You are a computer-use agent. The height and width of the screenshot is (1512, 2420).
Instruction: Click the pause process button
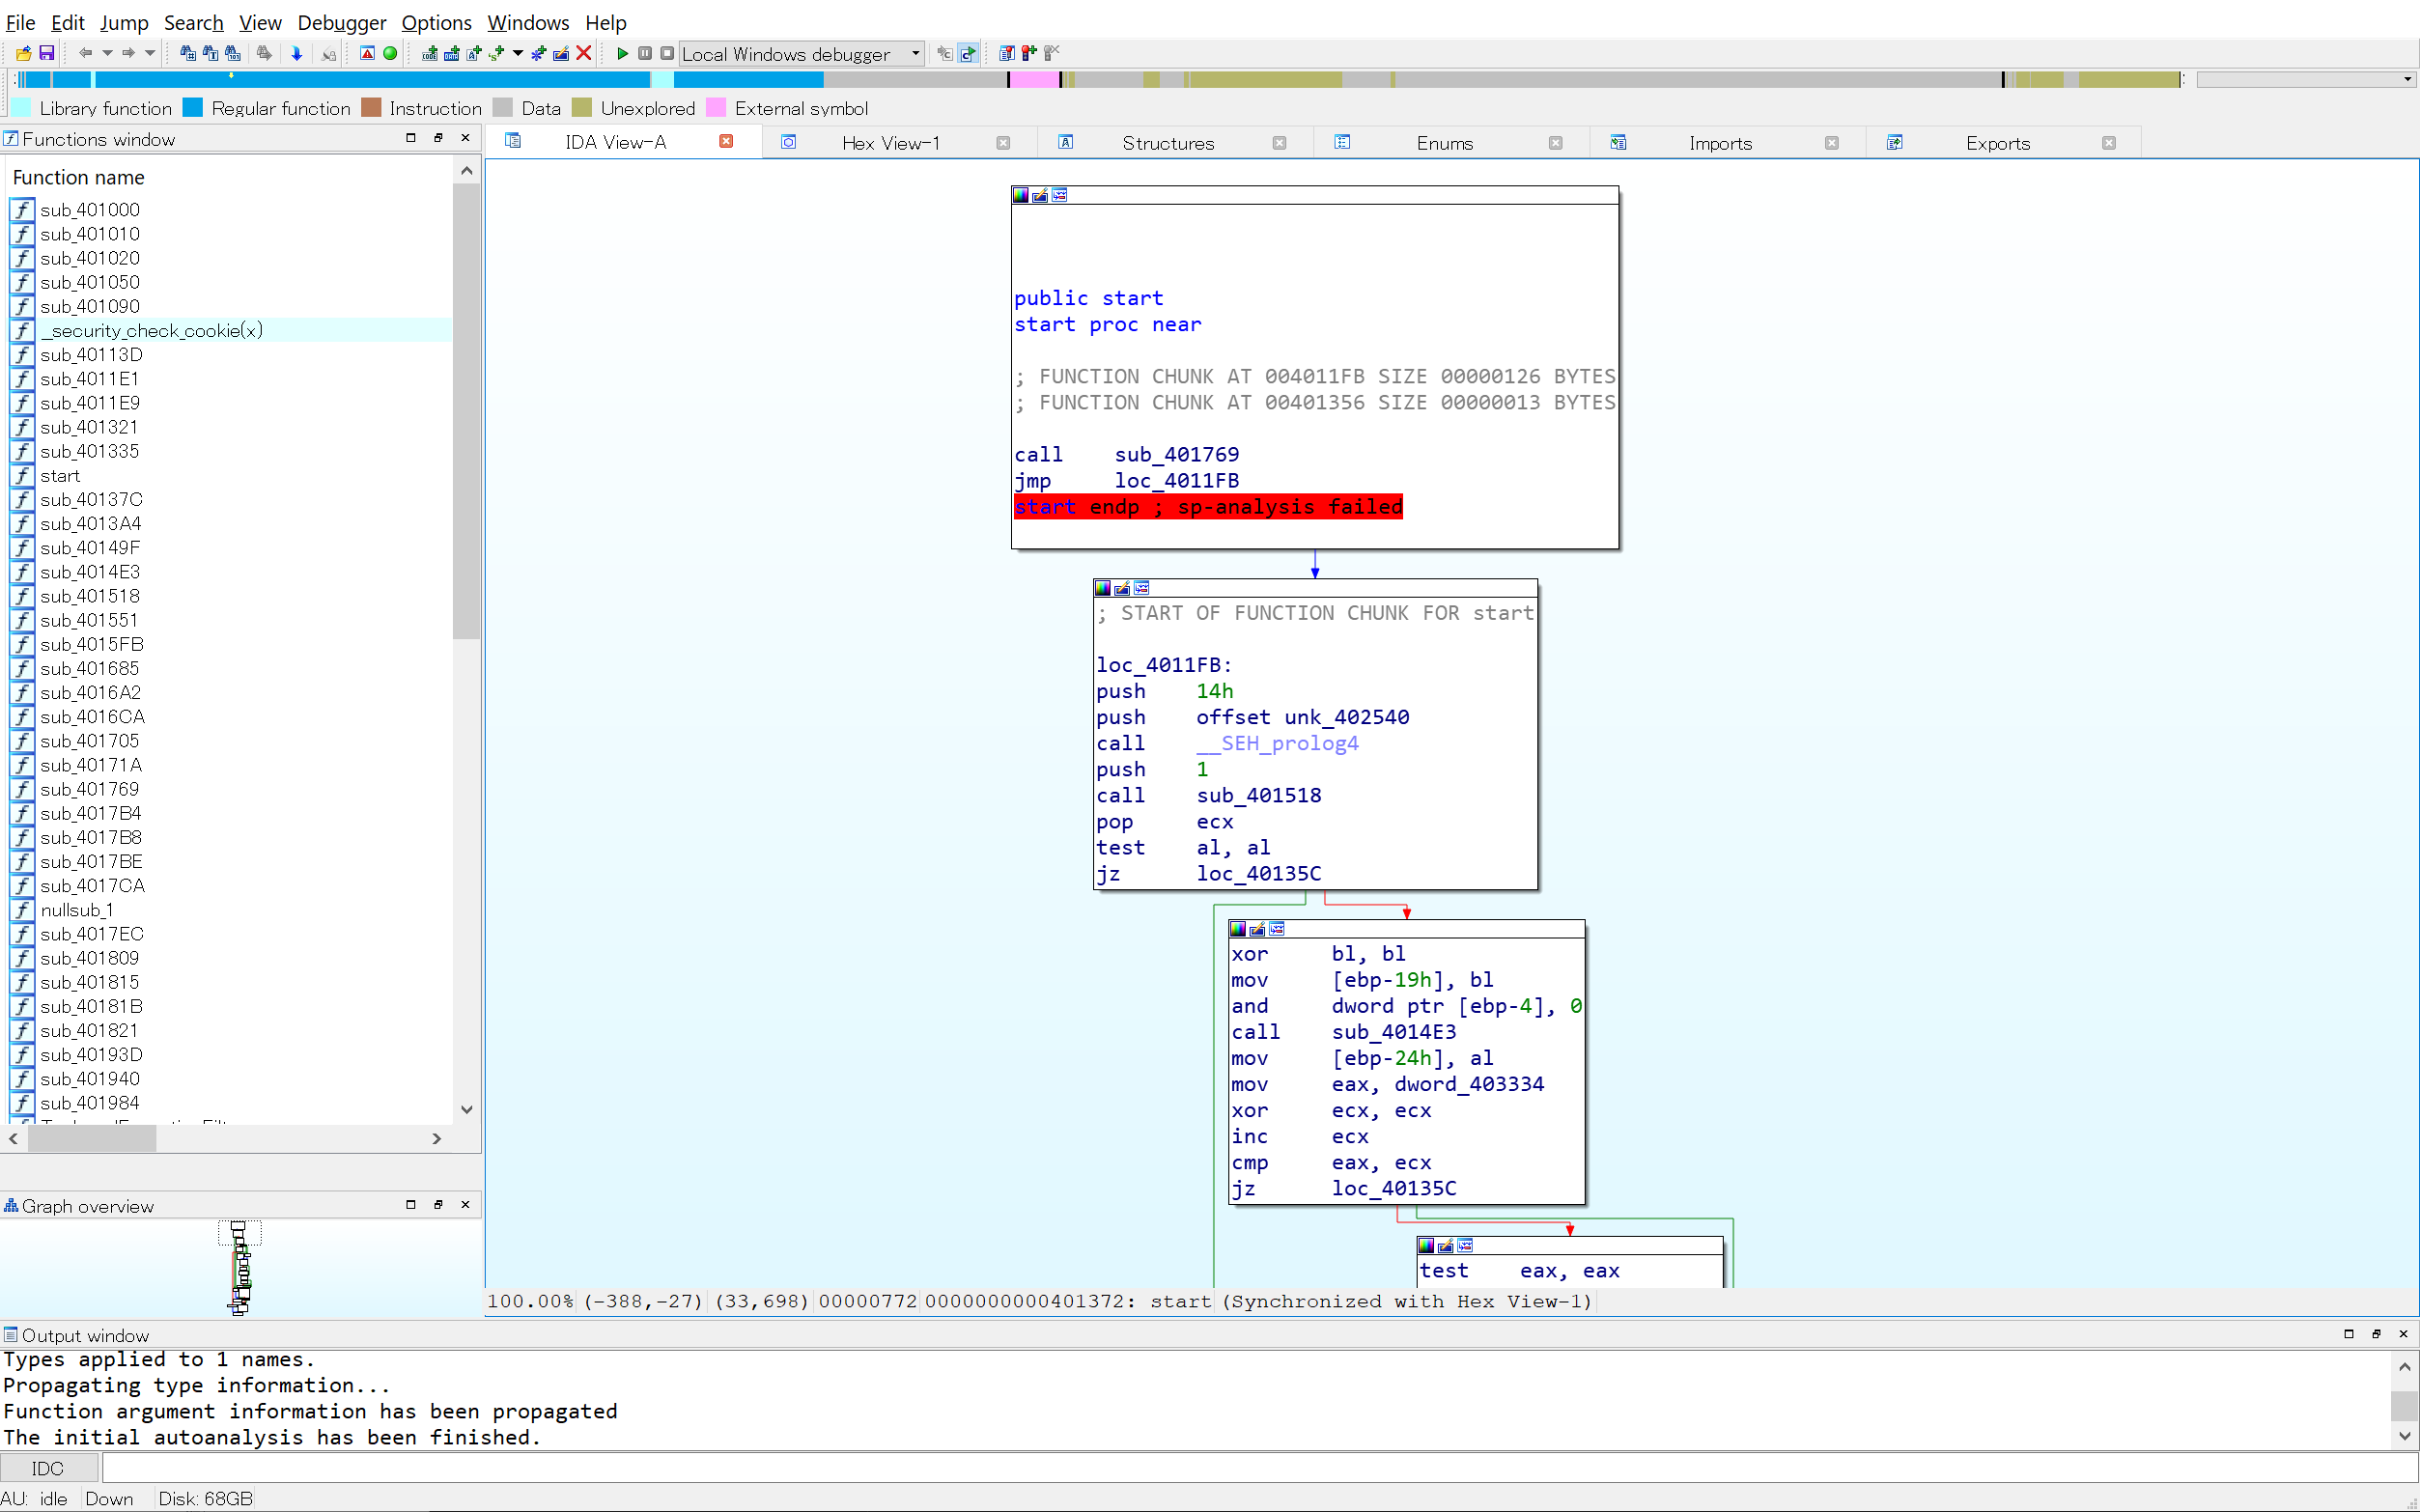[645, 54]
